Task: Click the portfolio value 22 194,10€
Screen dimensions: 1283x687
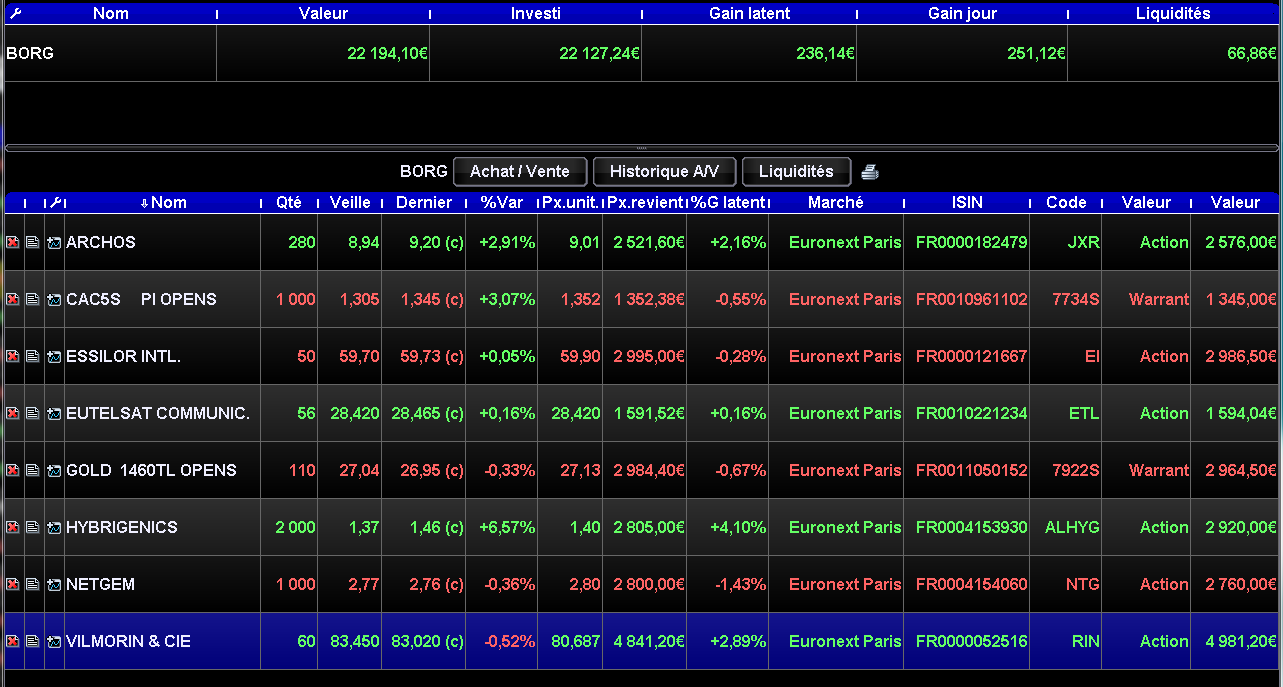Action: click(387, 54)
